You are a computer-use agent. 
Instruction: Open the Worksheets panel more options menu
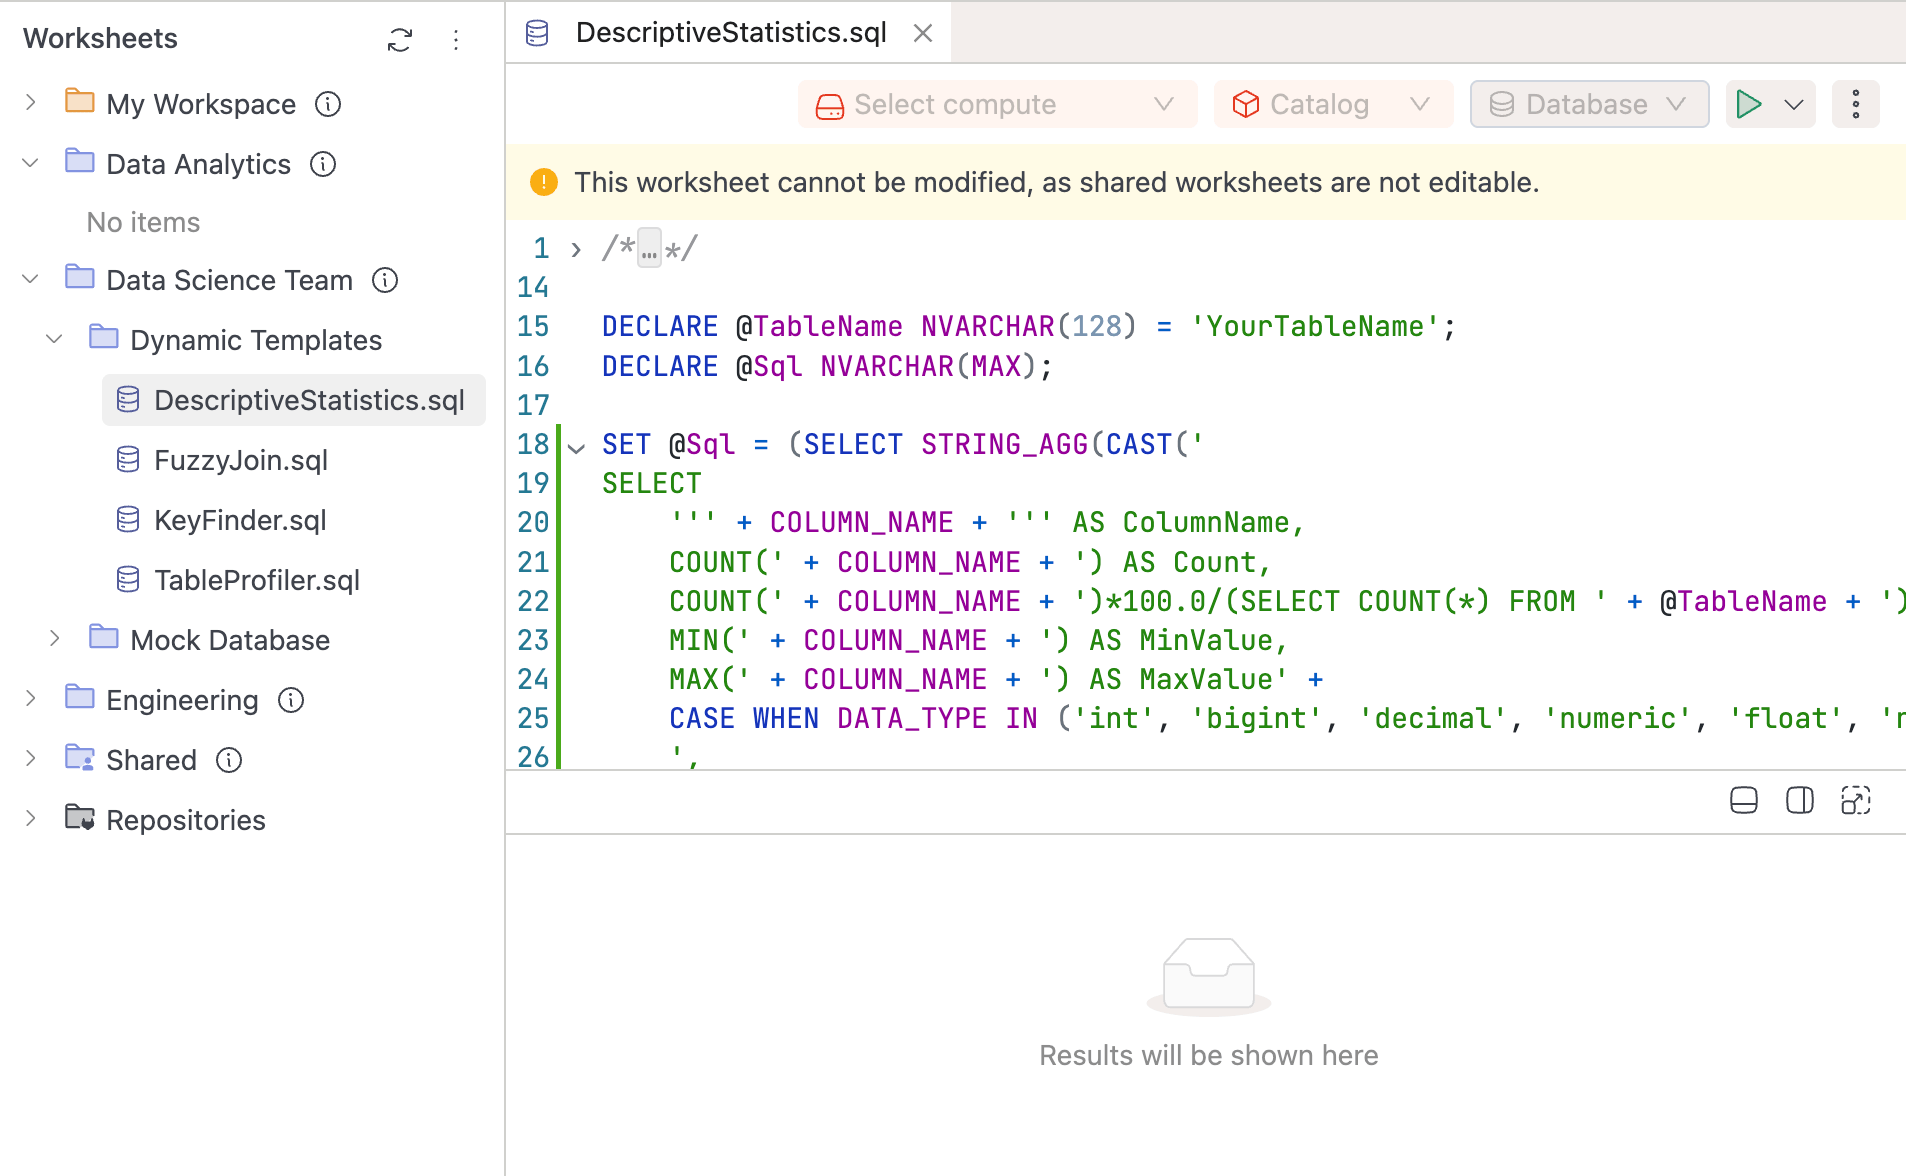(456, 40)
